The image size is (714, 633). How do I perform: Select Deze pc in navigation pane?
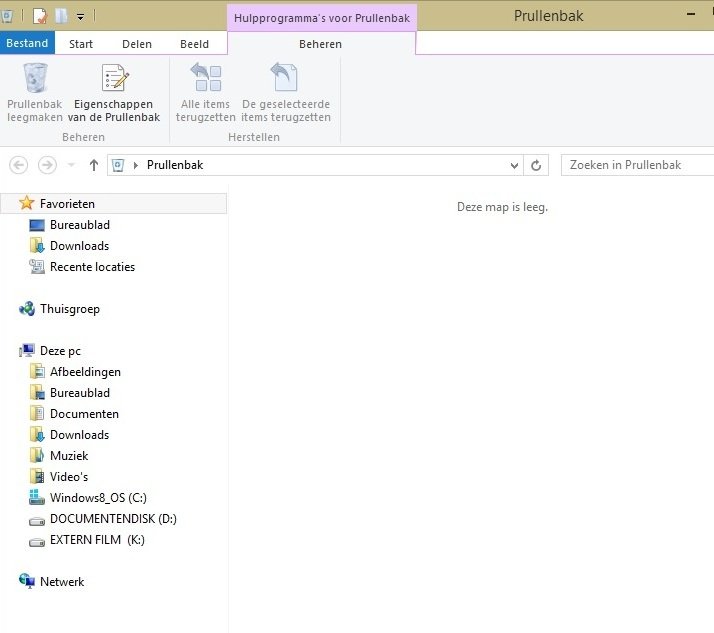(x=60, y=351)
